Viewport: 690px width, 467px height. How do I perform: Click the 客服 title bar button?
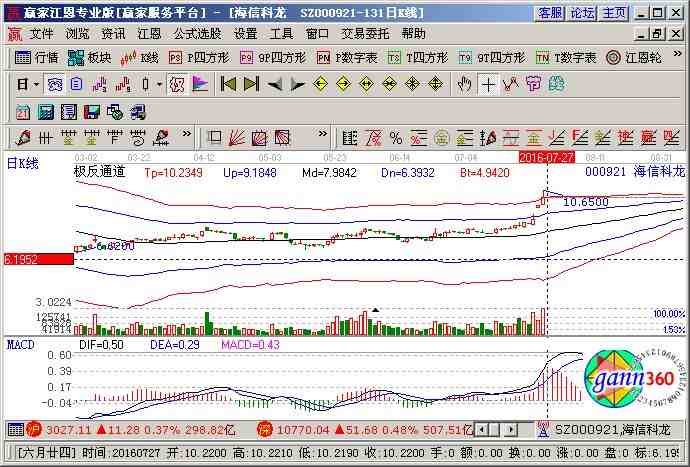550,13
